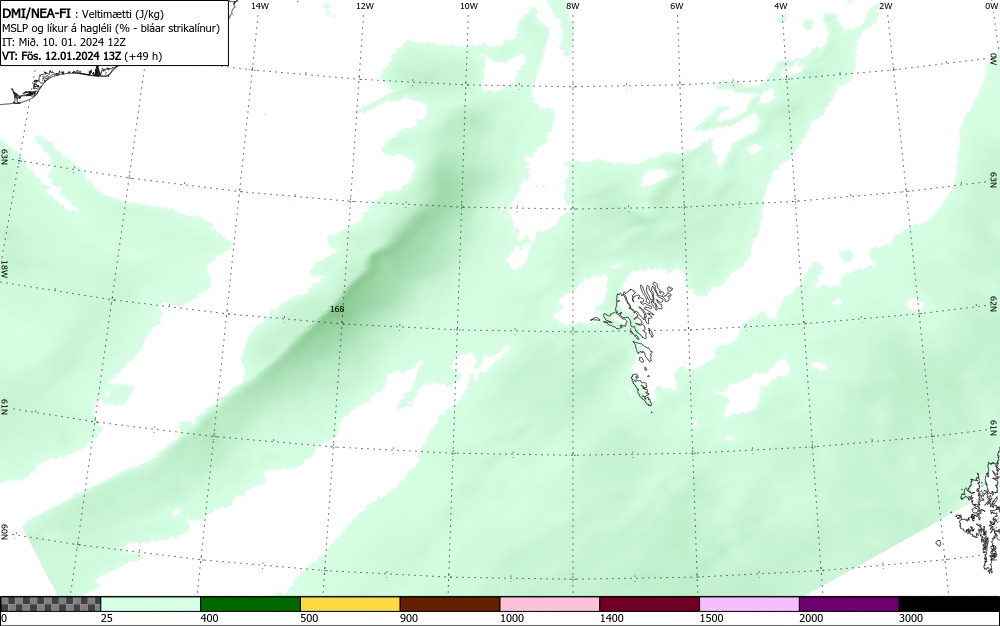Click the 'IT: Mið. 10. 01. 2024 12Z' text
This screenshot has width=1000, height=626.
pos(64,42)
